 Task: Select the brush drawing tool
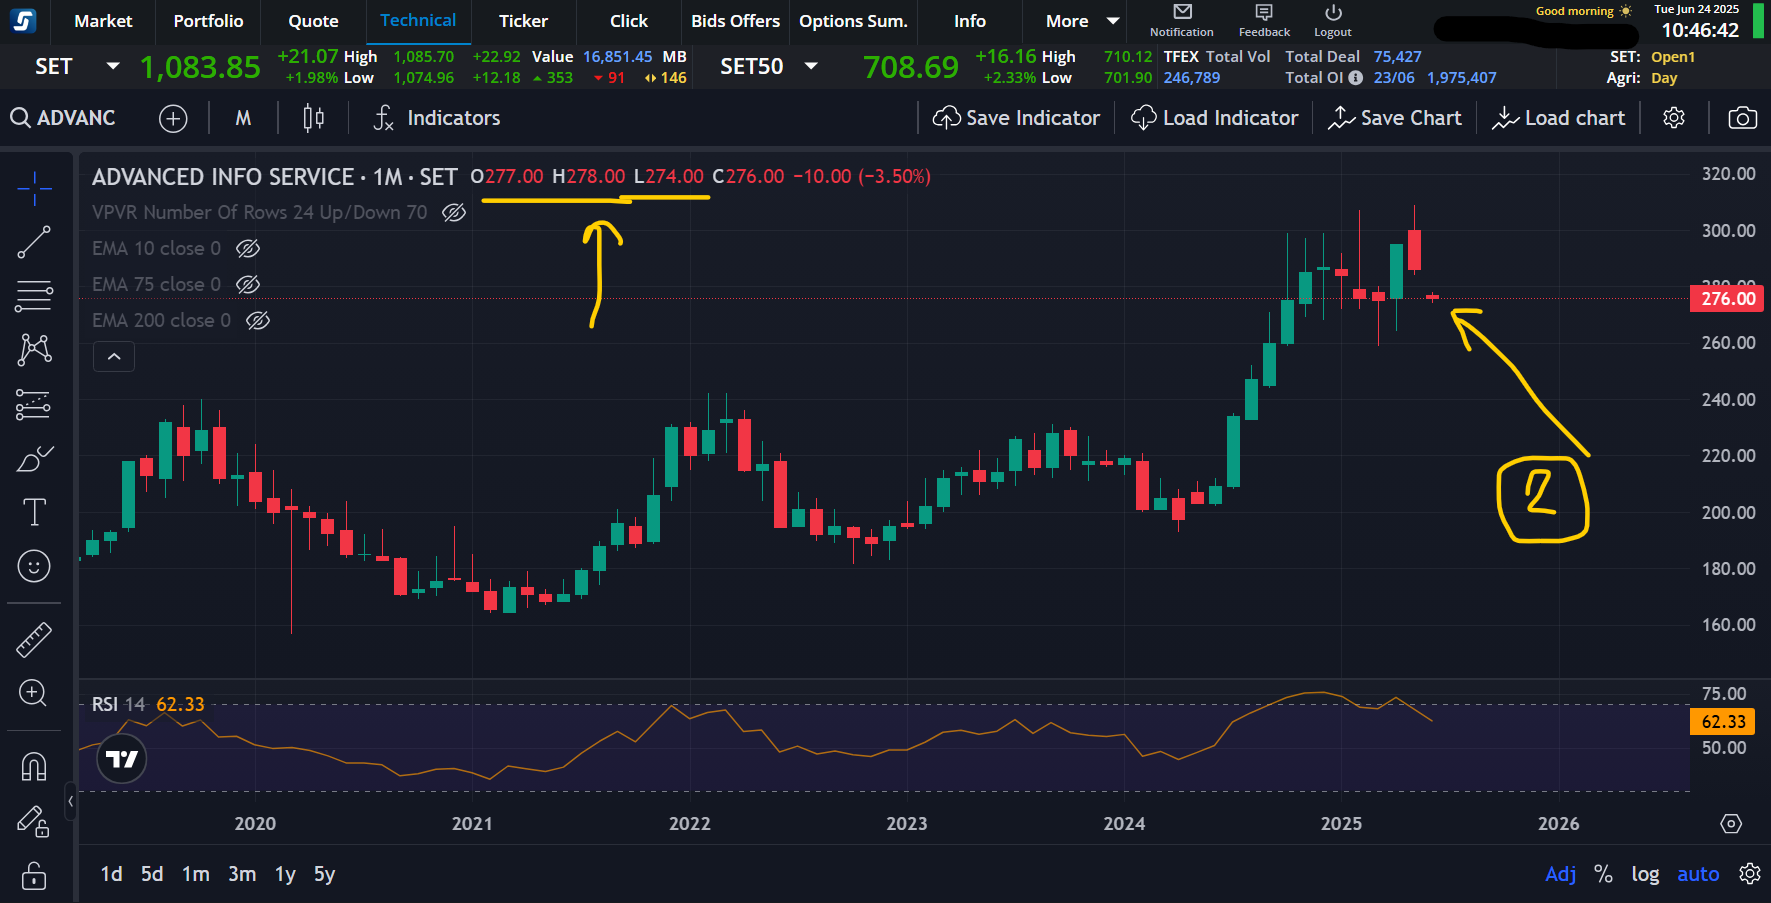tap(34, 458)
